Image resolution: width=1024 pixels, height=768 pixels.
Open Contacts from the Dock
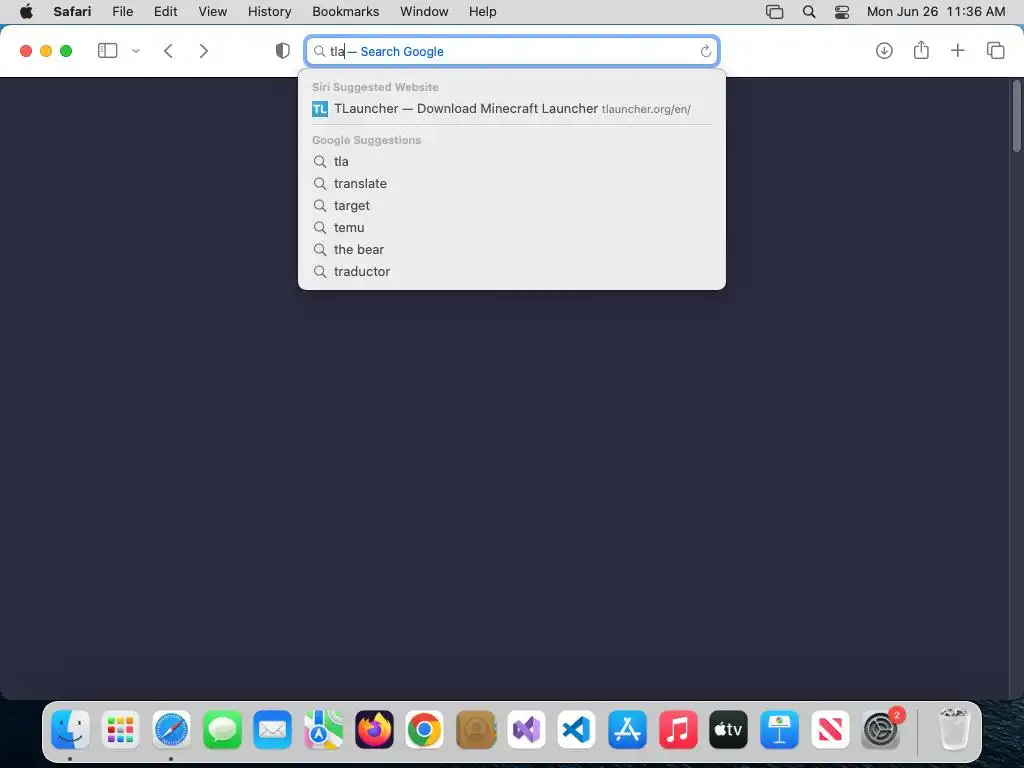click(x=475, y=729)
